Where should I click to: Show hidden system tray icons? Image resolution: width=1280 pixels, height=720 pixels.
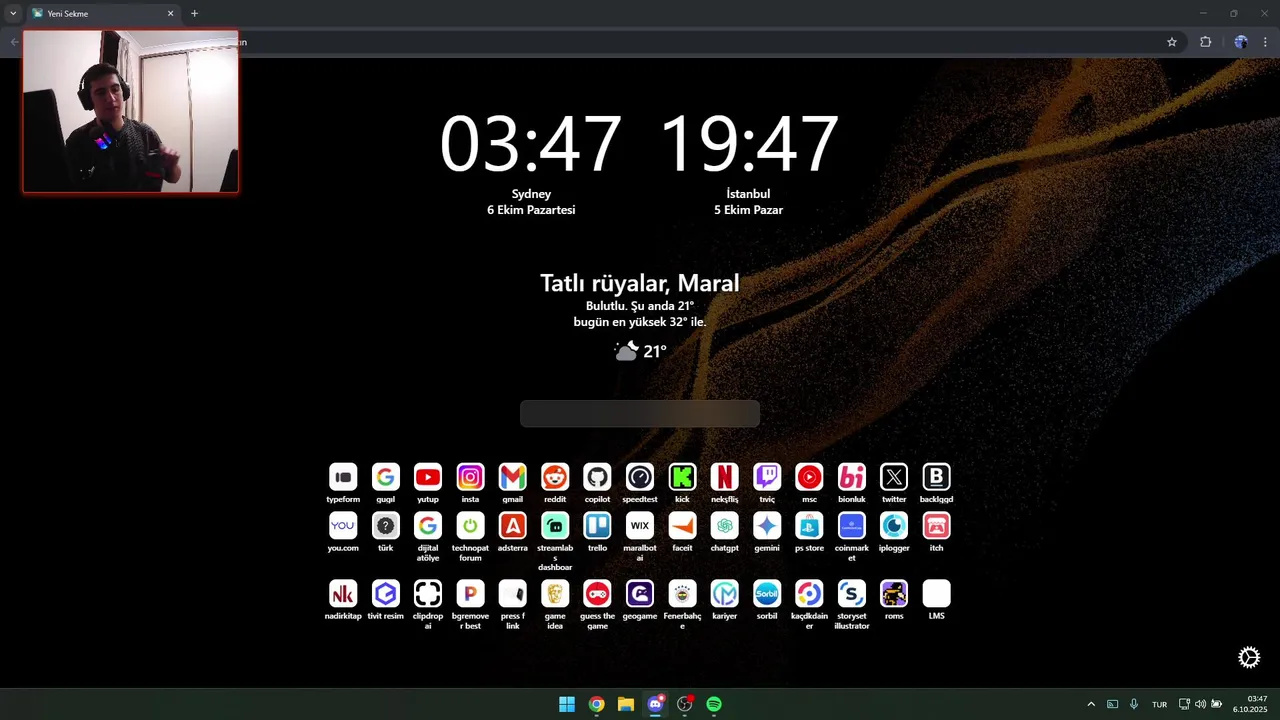pos(1091,704)
